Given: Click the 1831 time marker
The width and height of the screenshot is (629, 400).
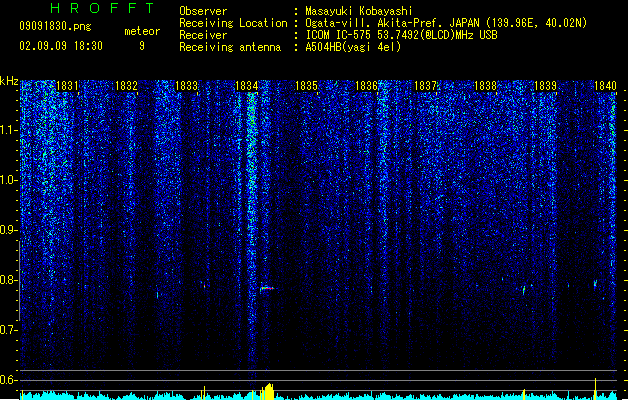Looking at the screenshot, I should [67, 86].
